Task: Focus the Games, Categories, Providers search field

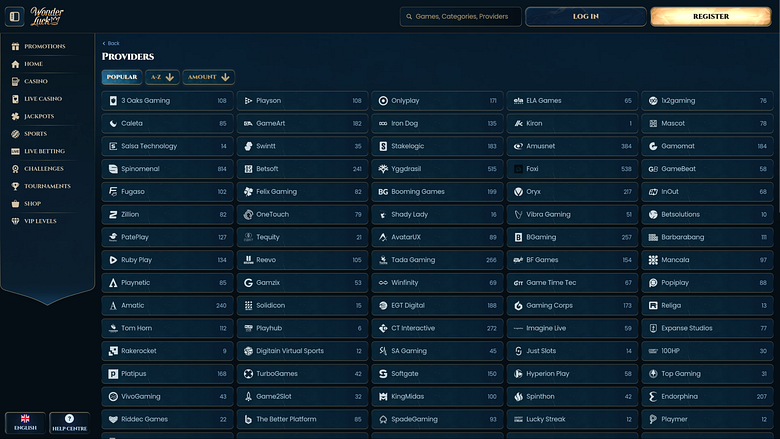Action: click(x=461, y=16)
